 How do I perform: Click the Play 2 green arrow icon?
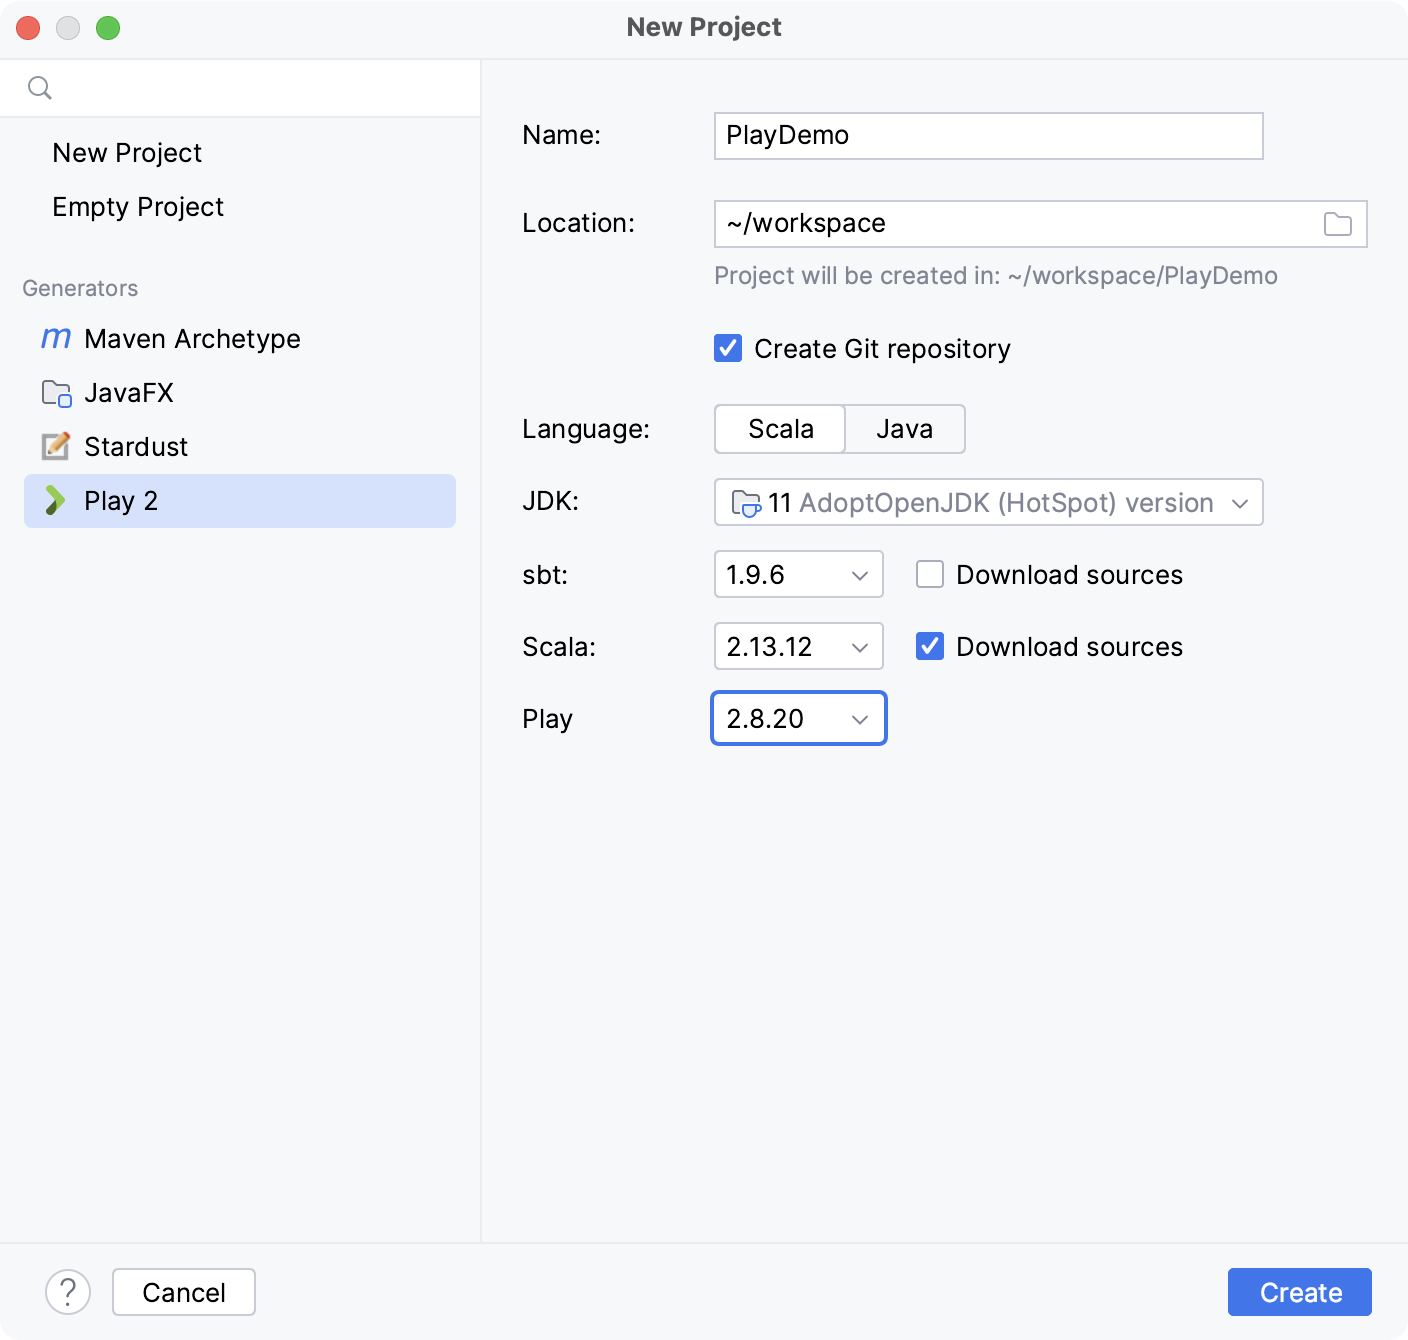56,501
